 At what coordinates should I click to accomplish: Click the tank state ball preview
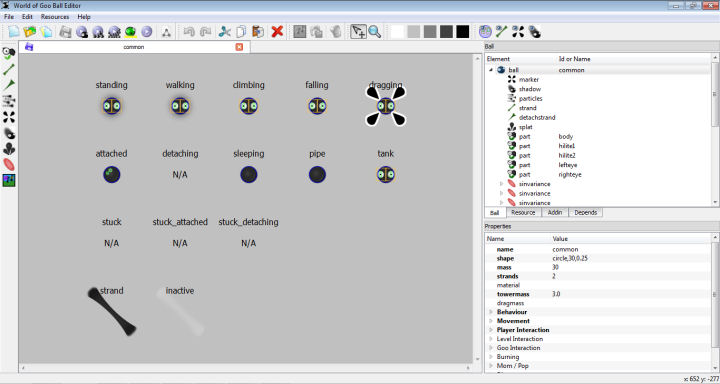tap(386, 175)
